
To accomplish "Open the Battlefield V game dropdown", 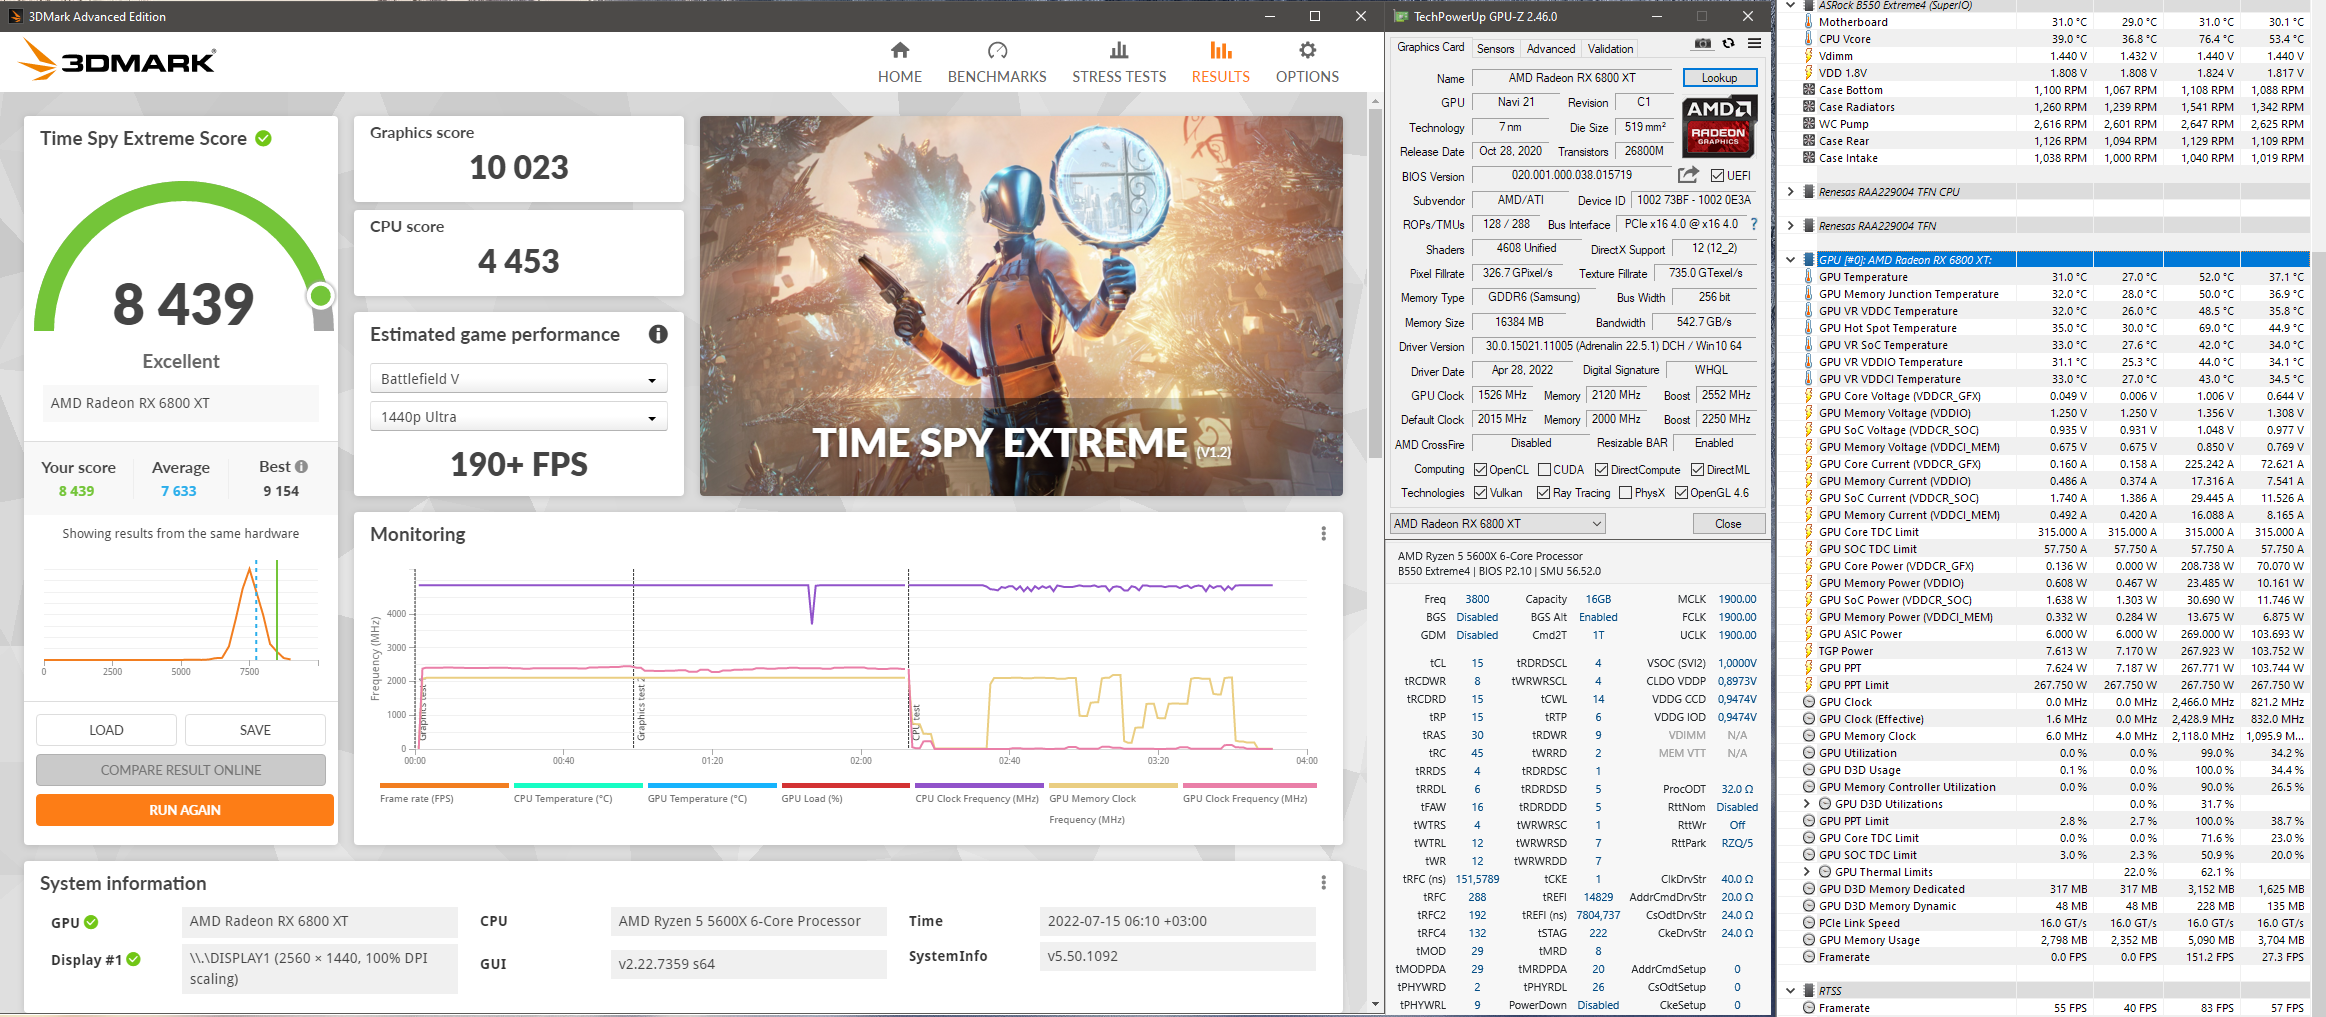I will click(x=518, y=379).
